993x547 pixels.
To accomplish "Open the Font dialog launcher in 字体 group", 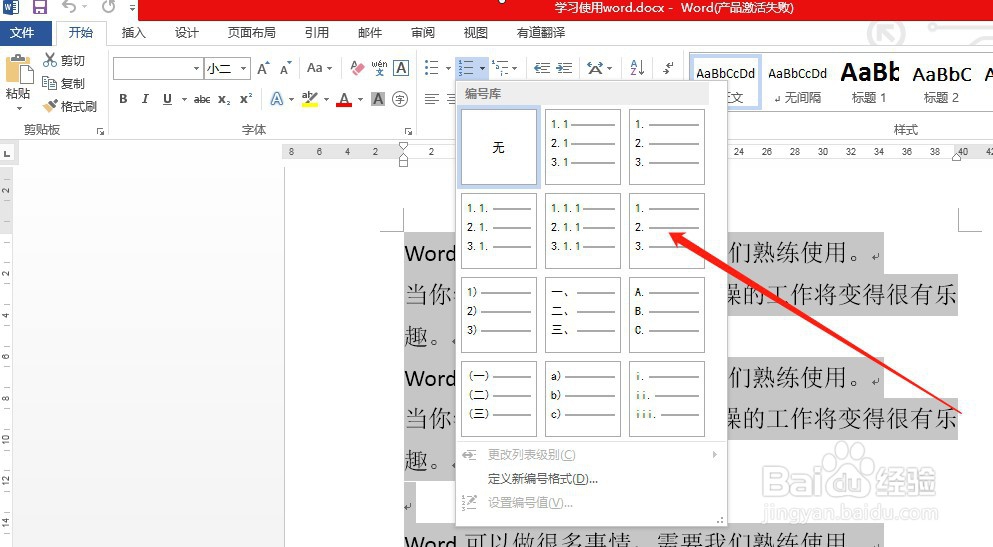I will coord(408,131).
